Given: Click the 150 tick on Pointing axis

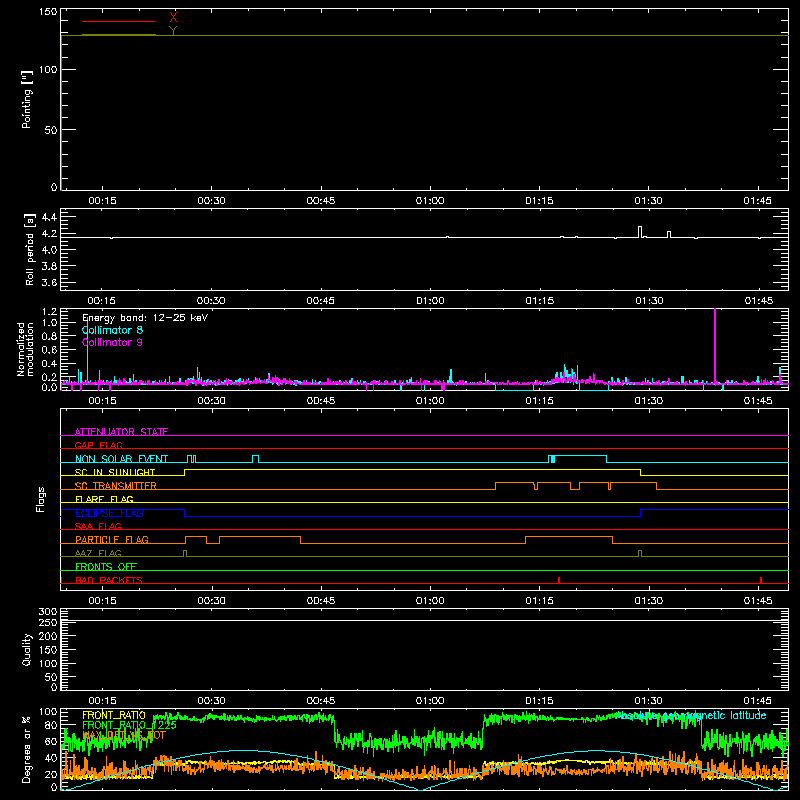Looking at the screenshot, I should tap(48, 12).
